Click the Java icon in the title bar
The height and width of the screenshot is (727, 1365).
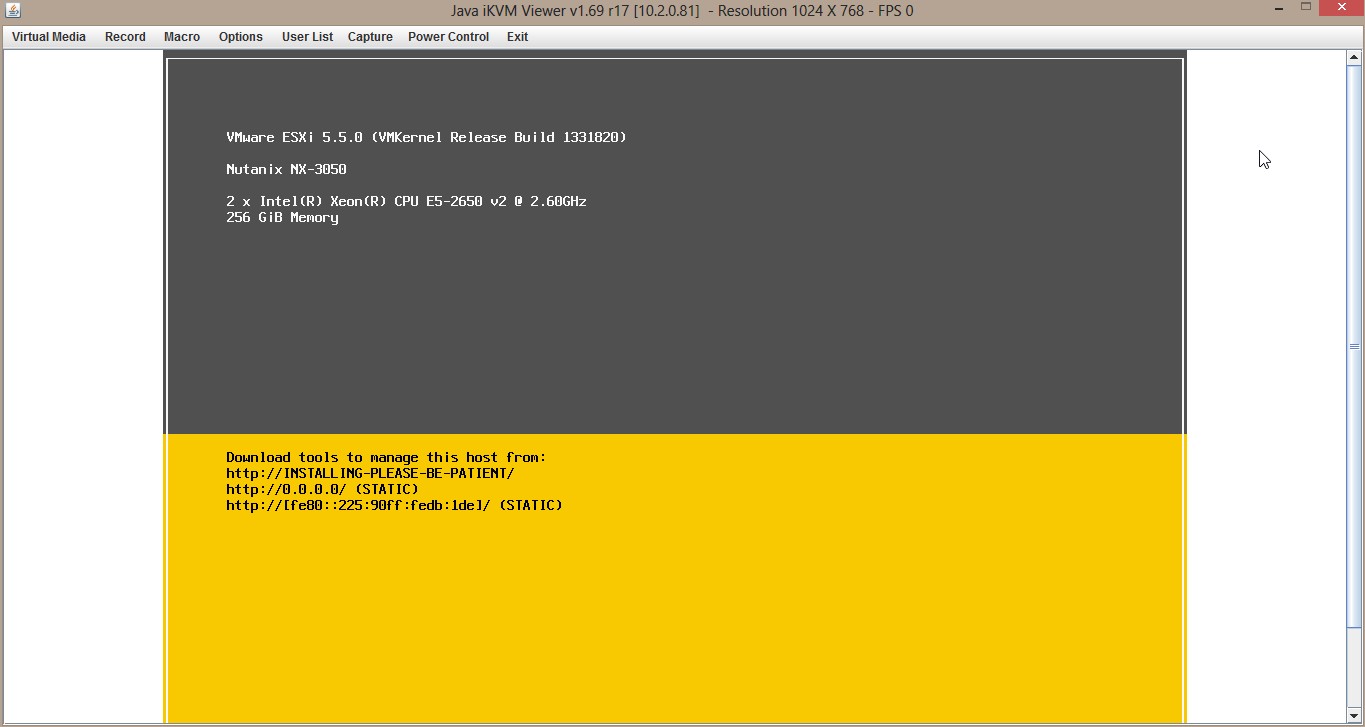pos(12,11)
